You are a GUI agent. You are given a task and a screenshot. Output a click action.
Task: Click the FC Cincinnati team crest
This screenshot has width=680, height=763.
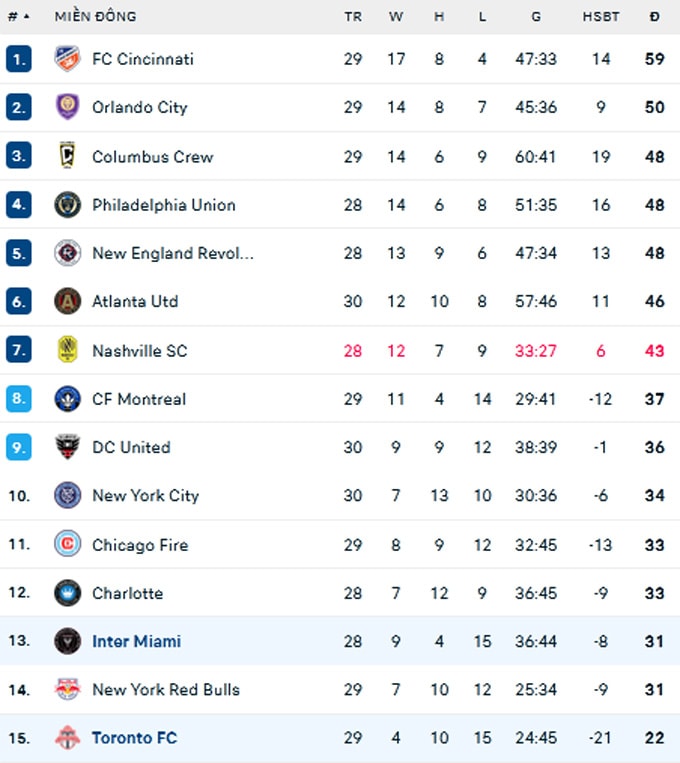pos(67,58)
